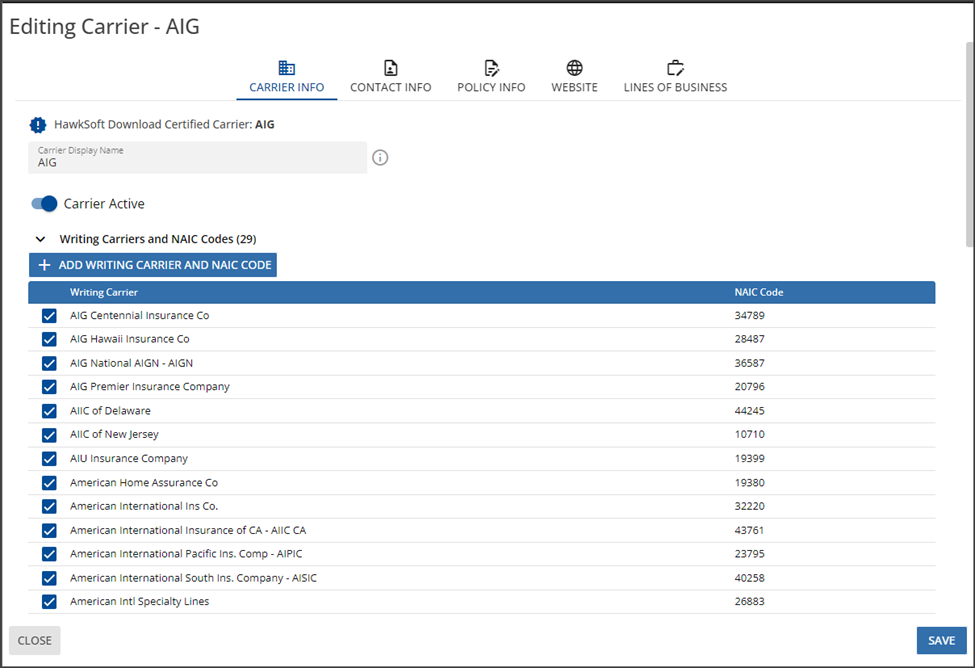Click the American Home Assurance Co name
Image resolution: width=975 pixels, height=668 pixels.
[144, 483]
